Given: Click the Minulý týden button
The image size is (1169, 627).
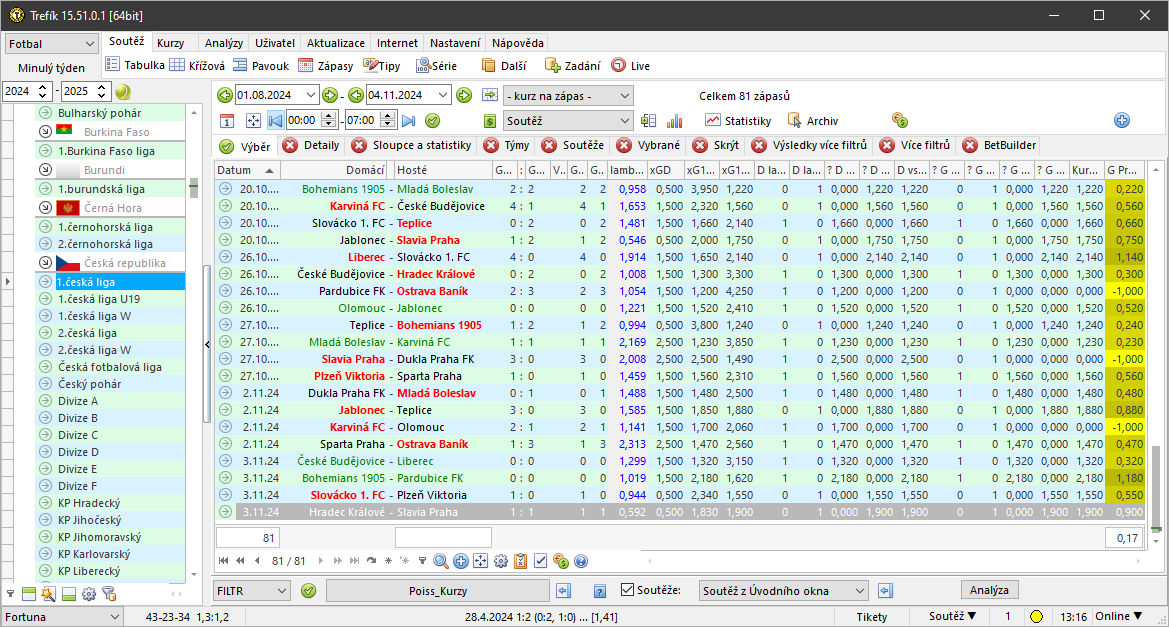Looking at the screenshot, I should pyautogui.click(x=51, y=68).
